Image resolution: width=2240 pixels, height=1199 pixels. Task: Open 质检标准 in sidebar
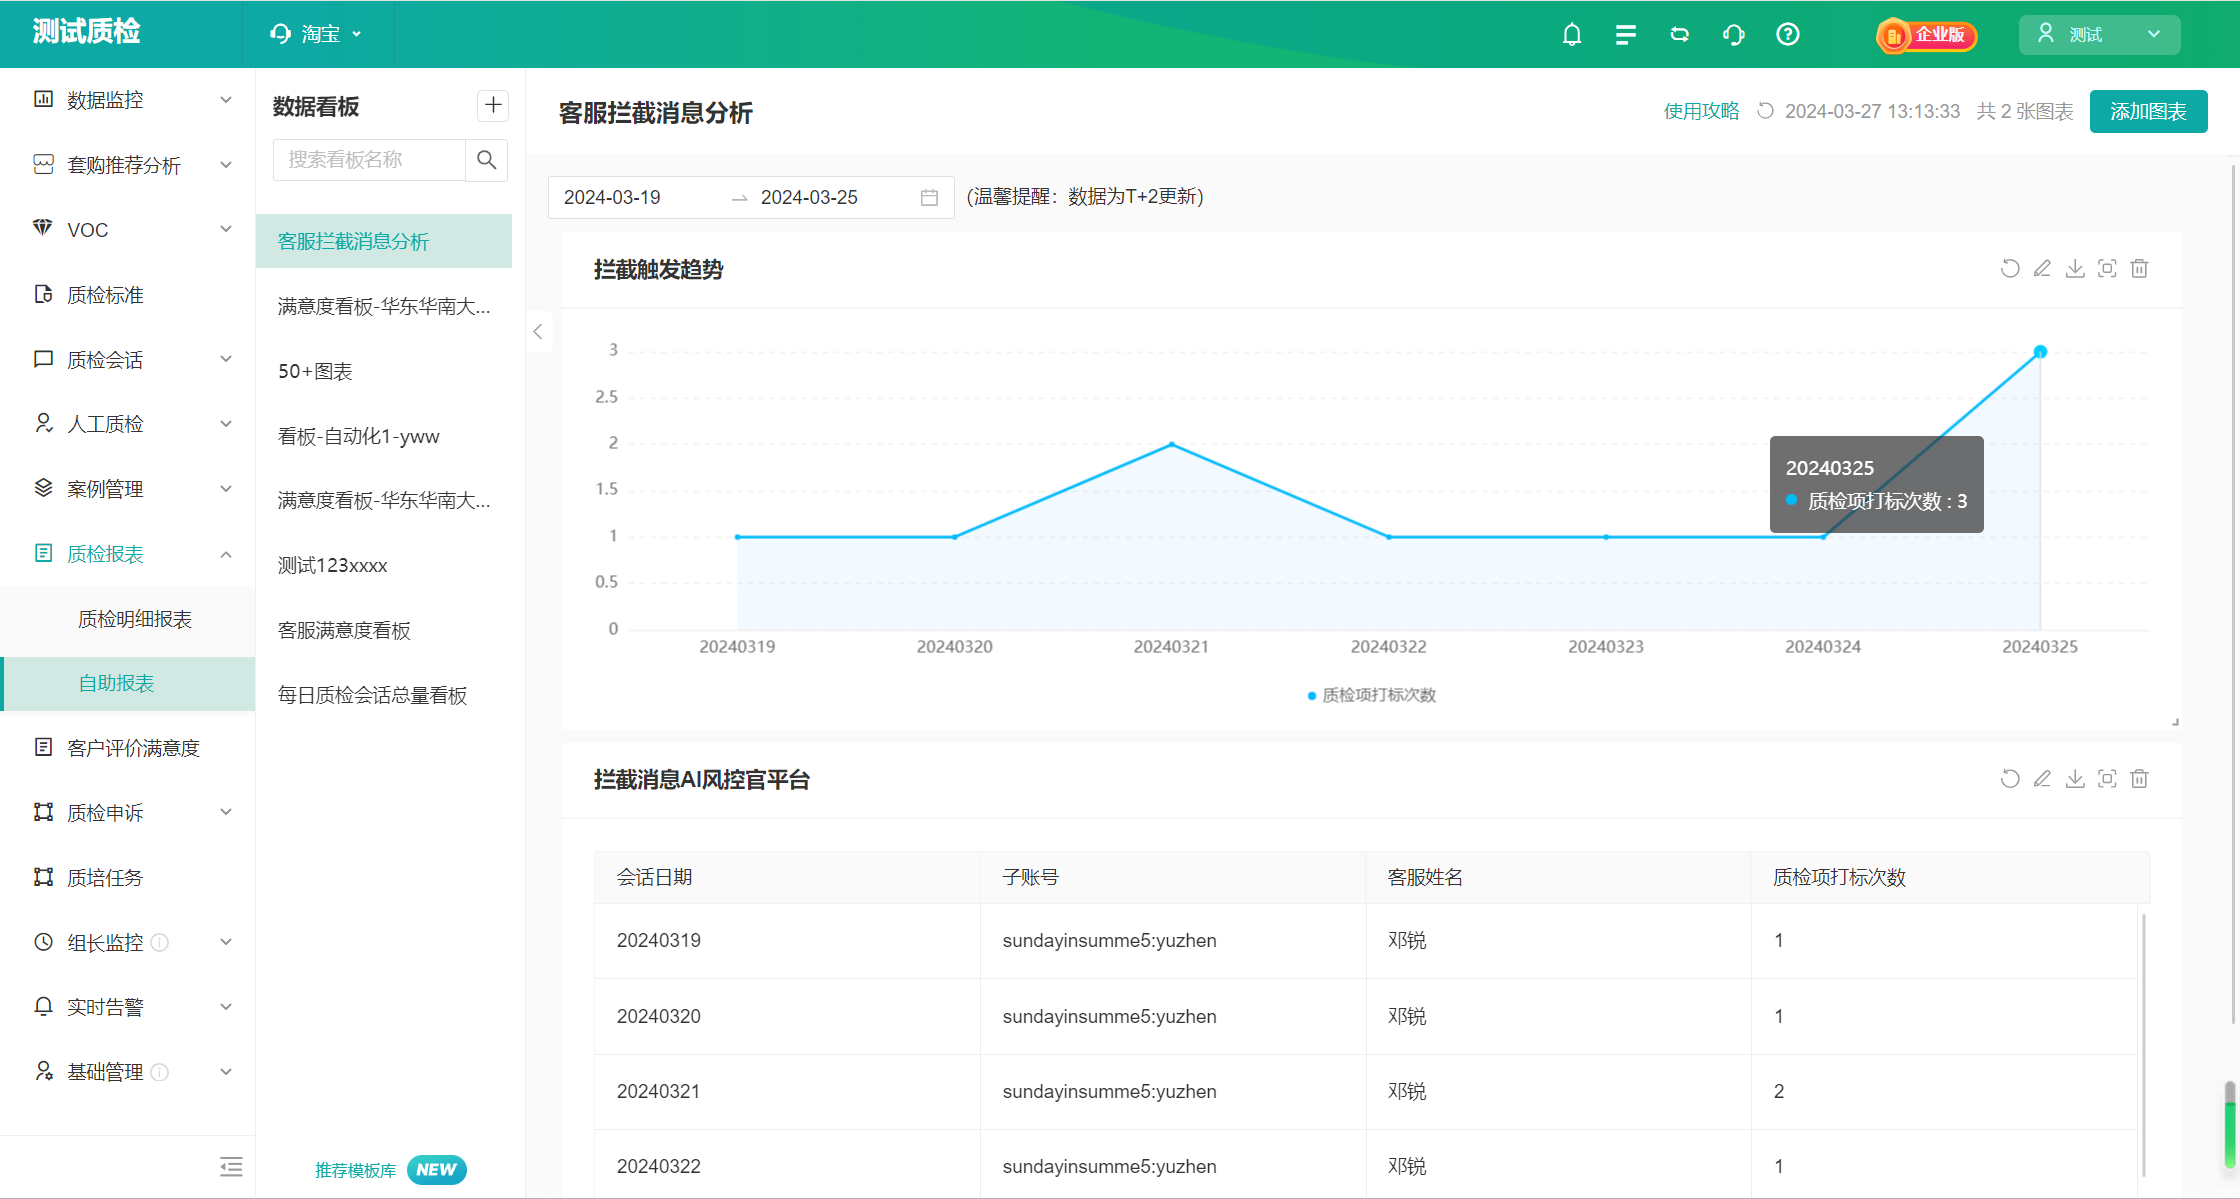coord(128,295)
